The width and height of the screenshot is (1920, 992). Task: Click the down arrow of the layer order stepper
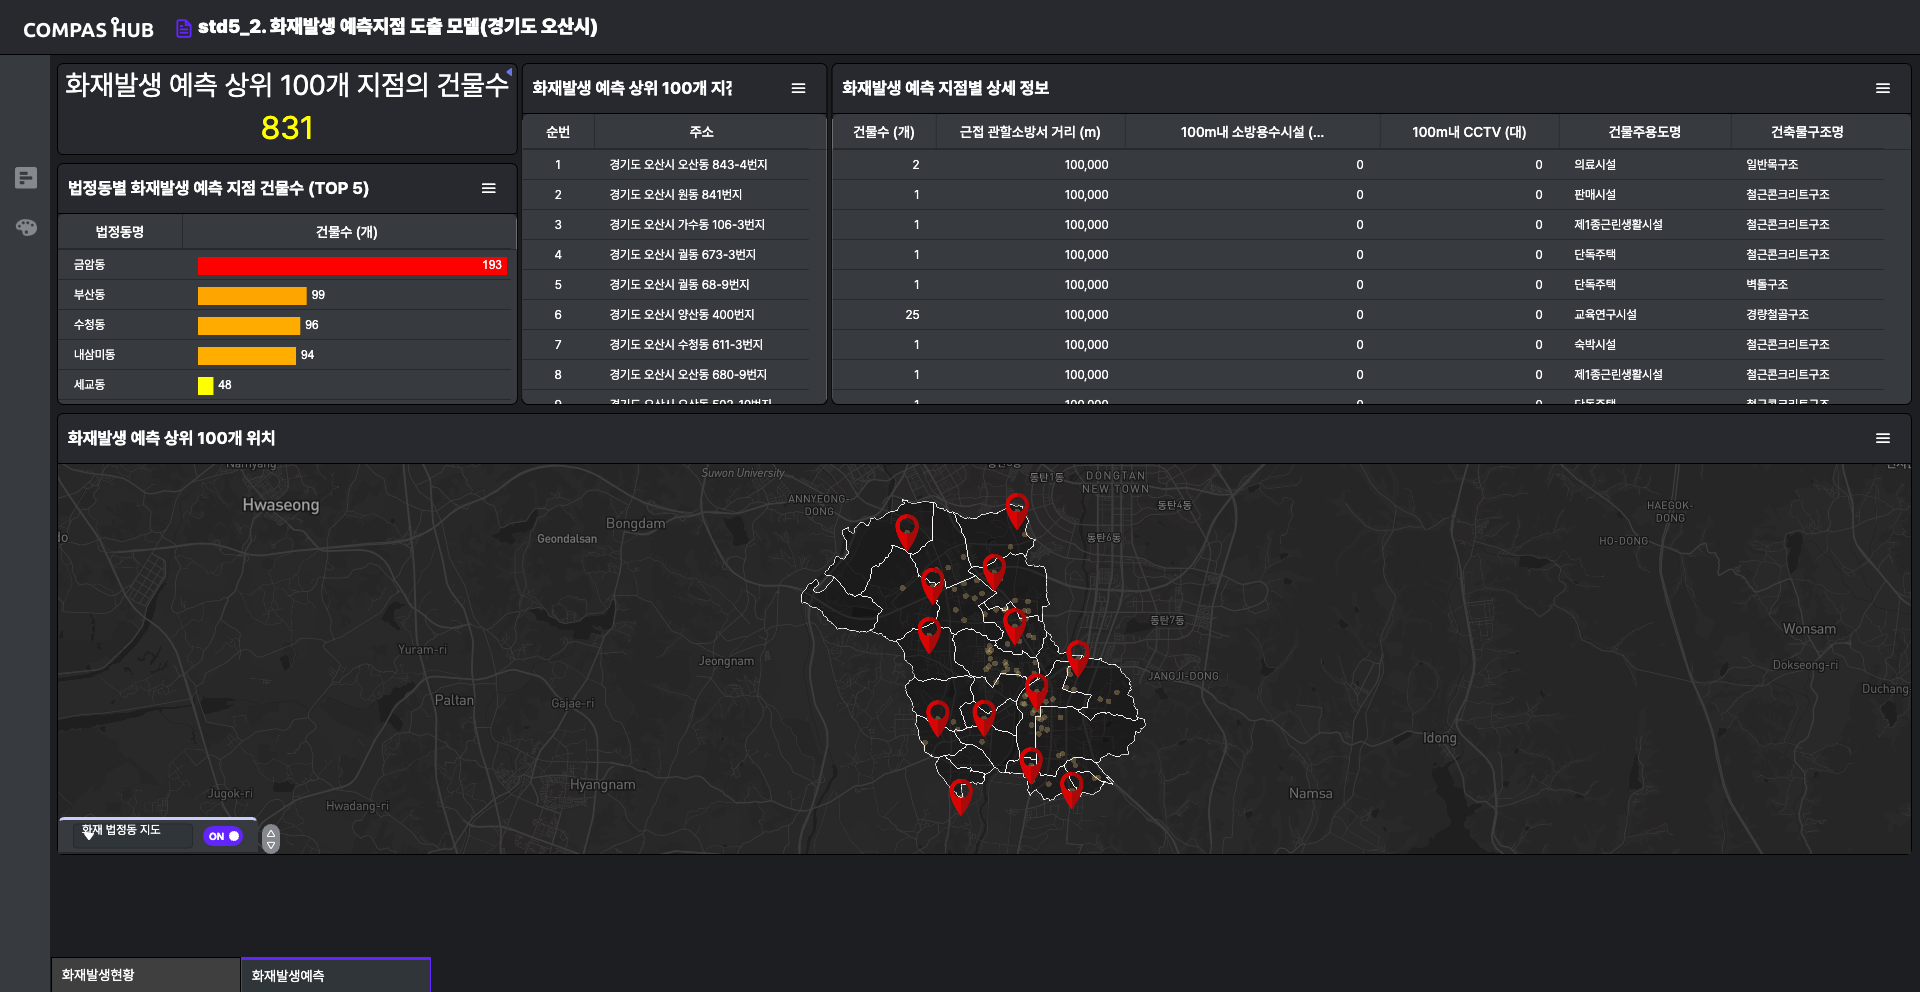[271, 845]
